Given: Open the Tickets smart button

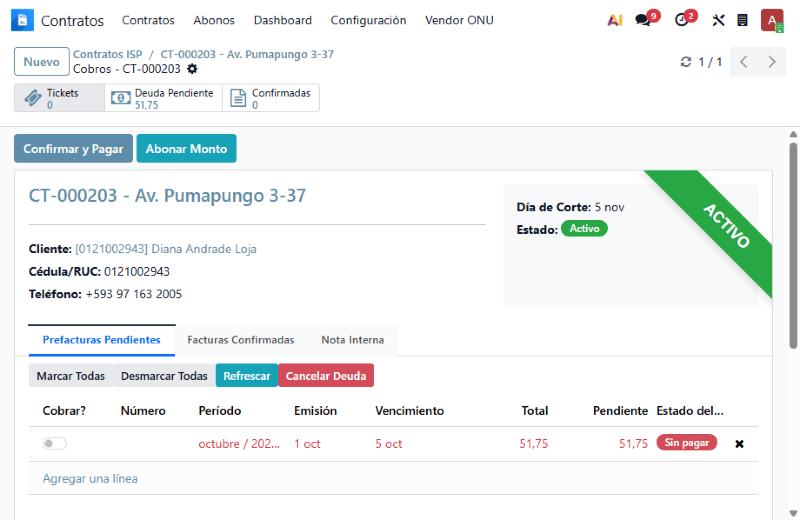Looking at the screenshot, I should (x=59, y=98).
